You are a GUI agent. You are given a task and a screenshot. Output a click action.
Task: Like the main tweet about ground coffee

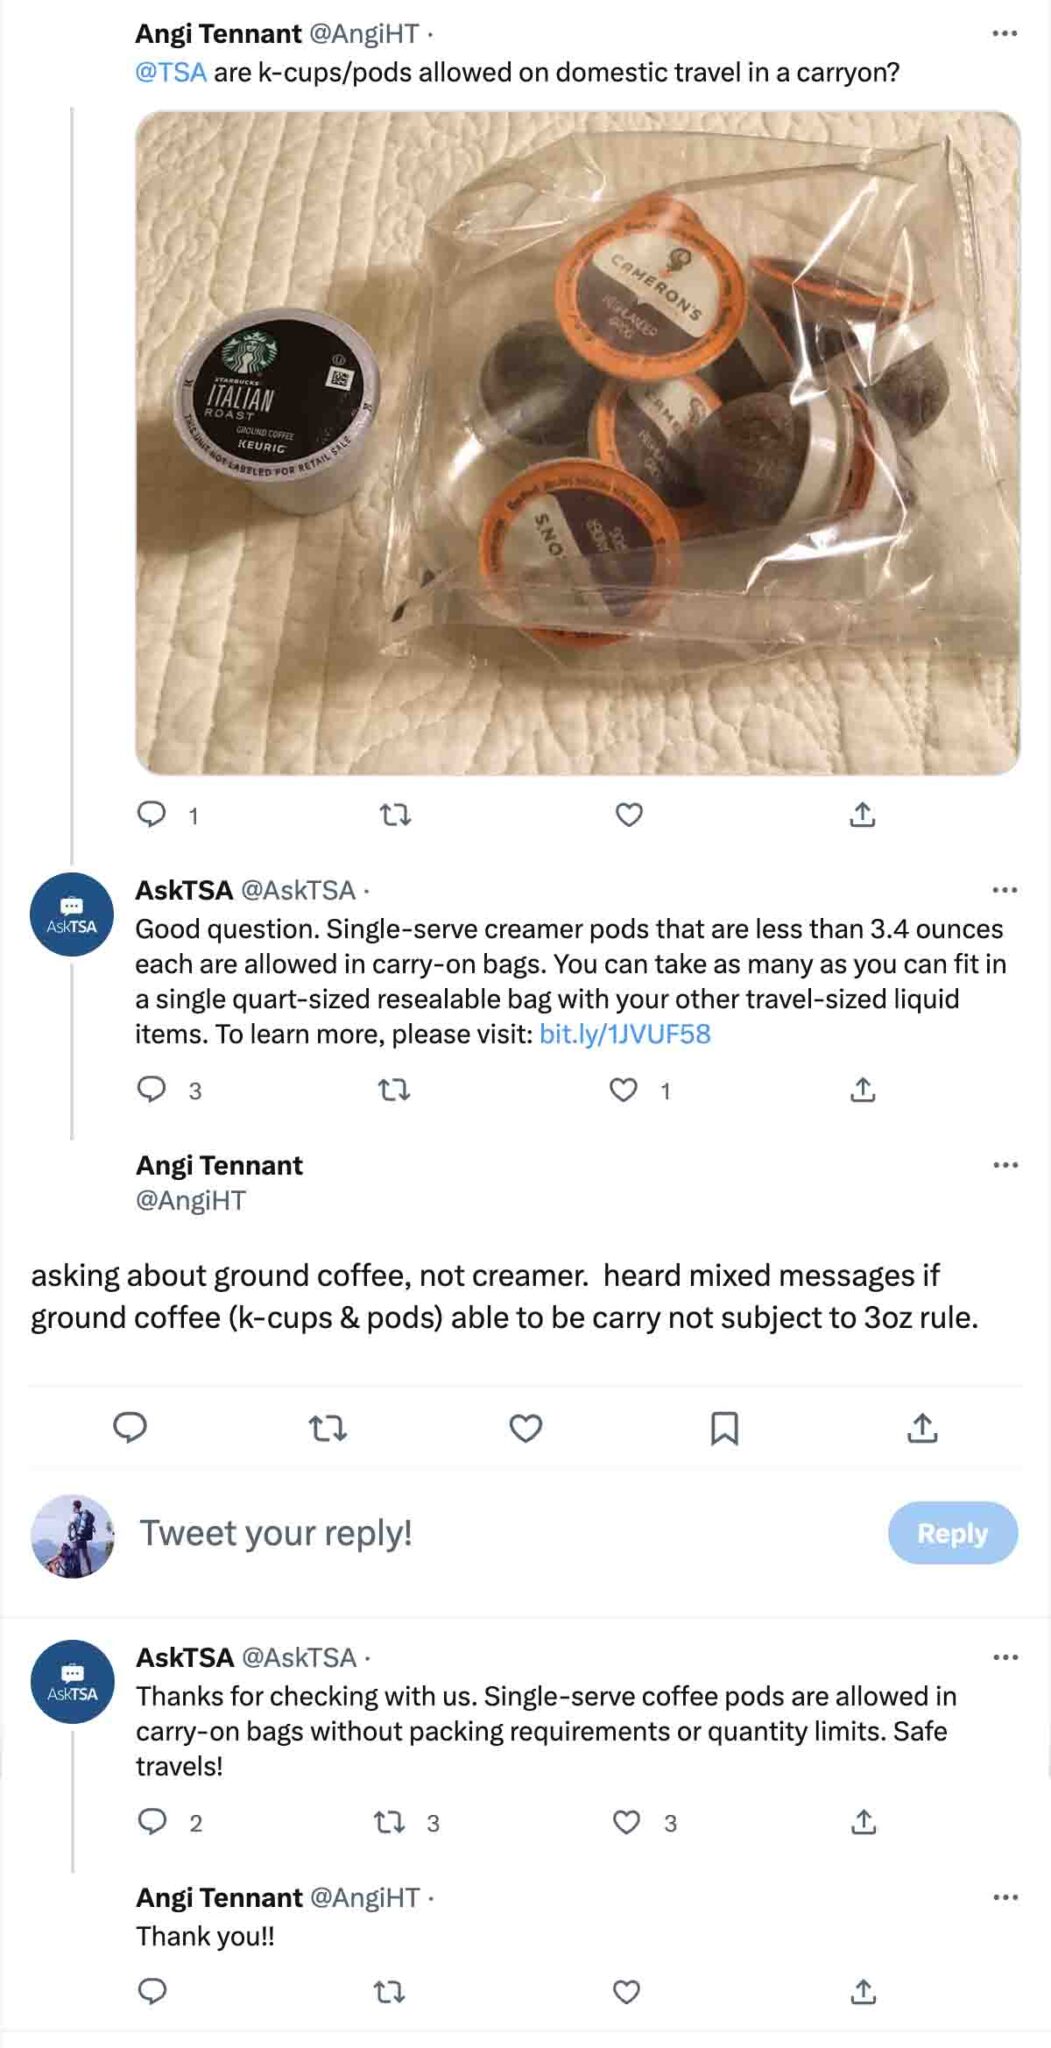pos(525,1428)
